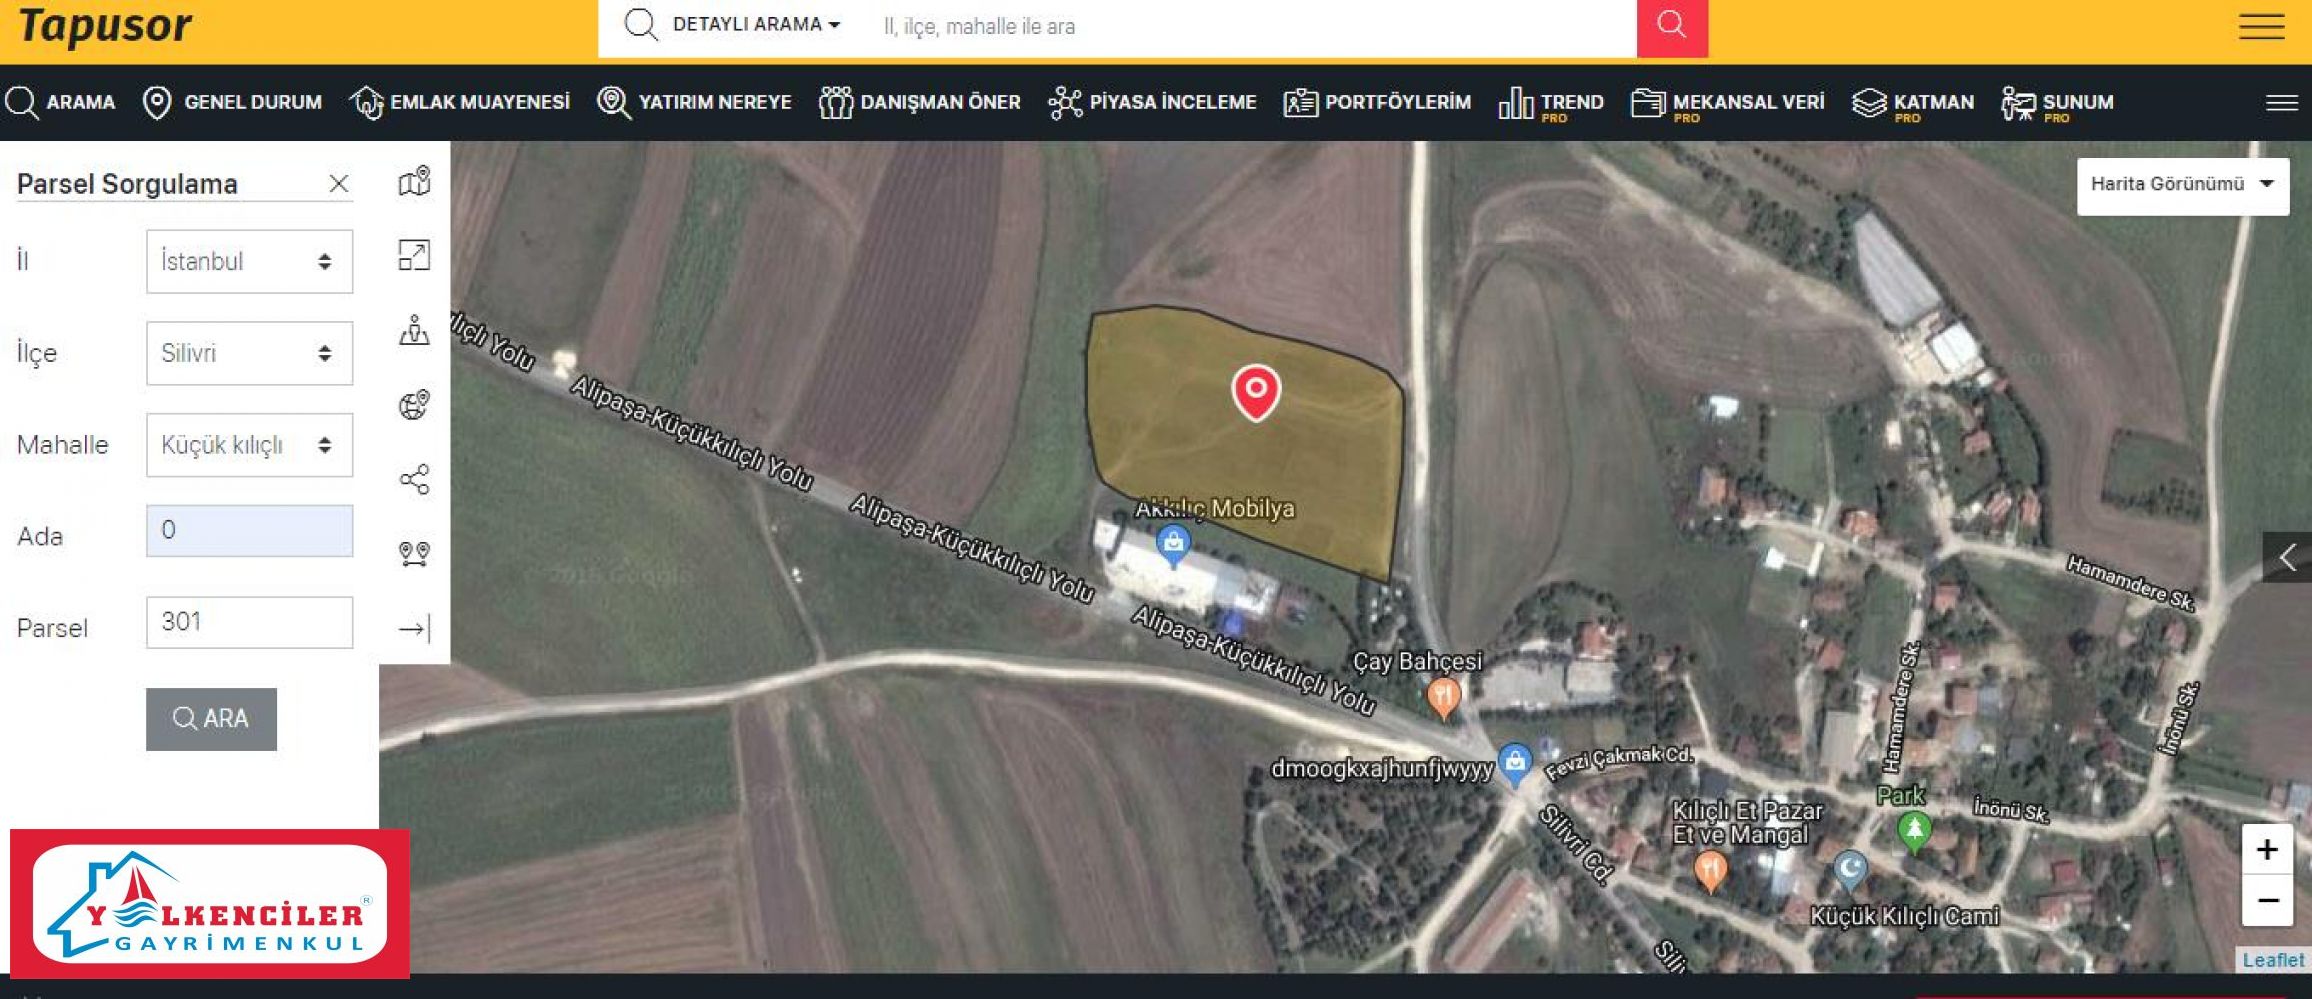Image resolution: width=2312 pixels, height=999 pixels.
Task: Open the EMLAK MUAYENESİ menu item
Action: point(460,102)
